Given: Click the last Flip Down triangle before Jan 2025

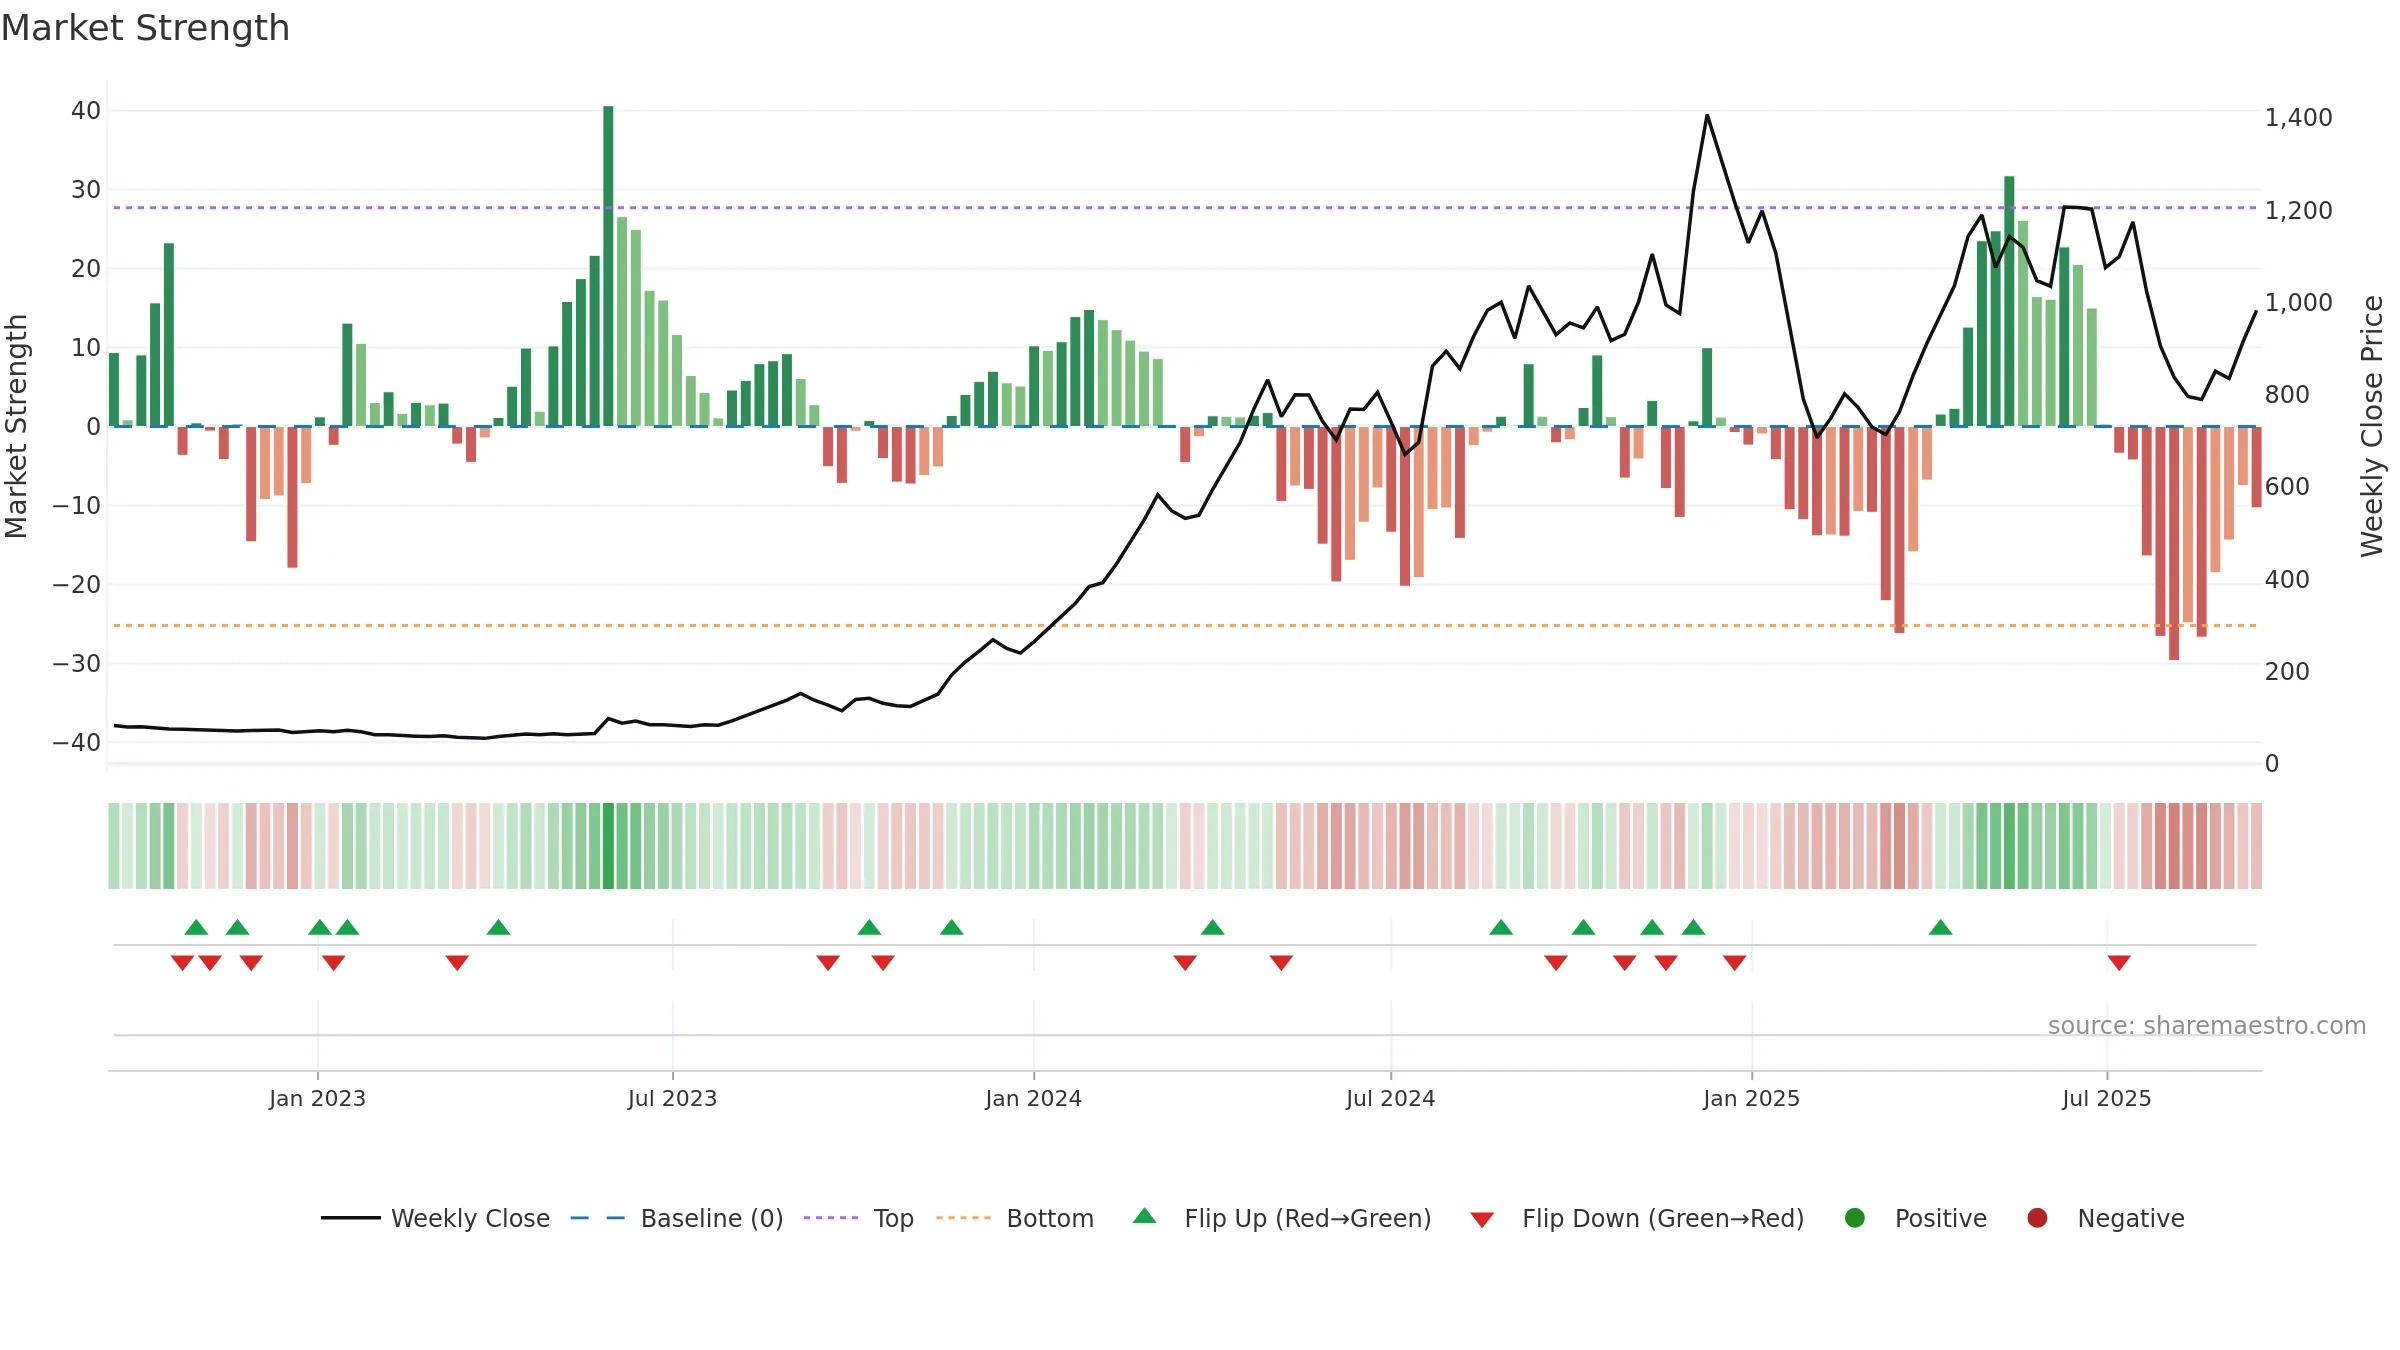Looking at the screenshot, I should tap(1734, 962).
